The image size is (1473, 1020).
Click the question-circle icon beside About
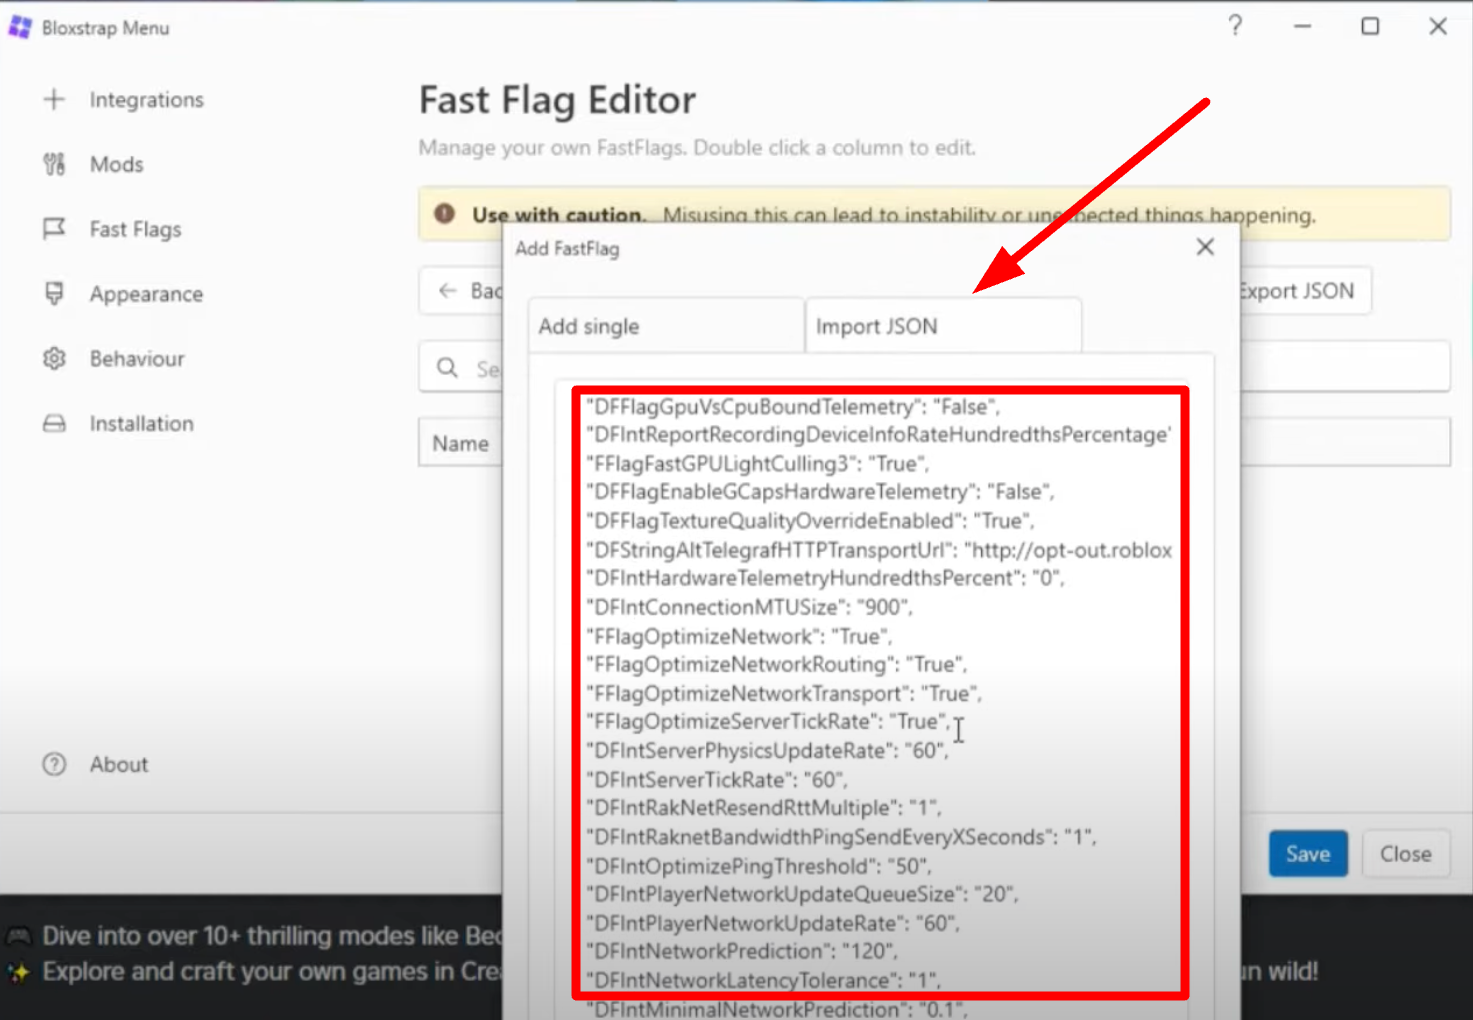54,764
